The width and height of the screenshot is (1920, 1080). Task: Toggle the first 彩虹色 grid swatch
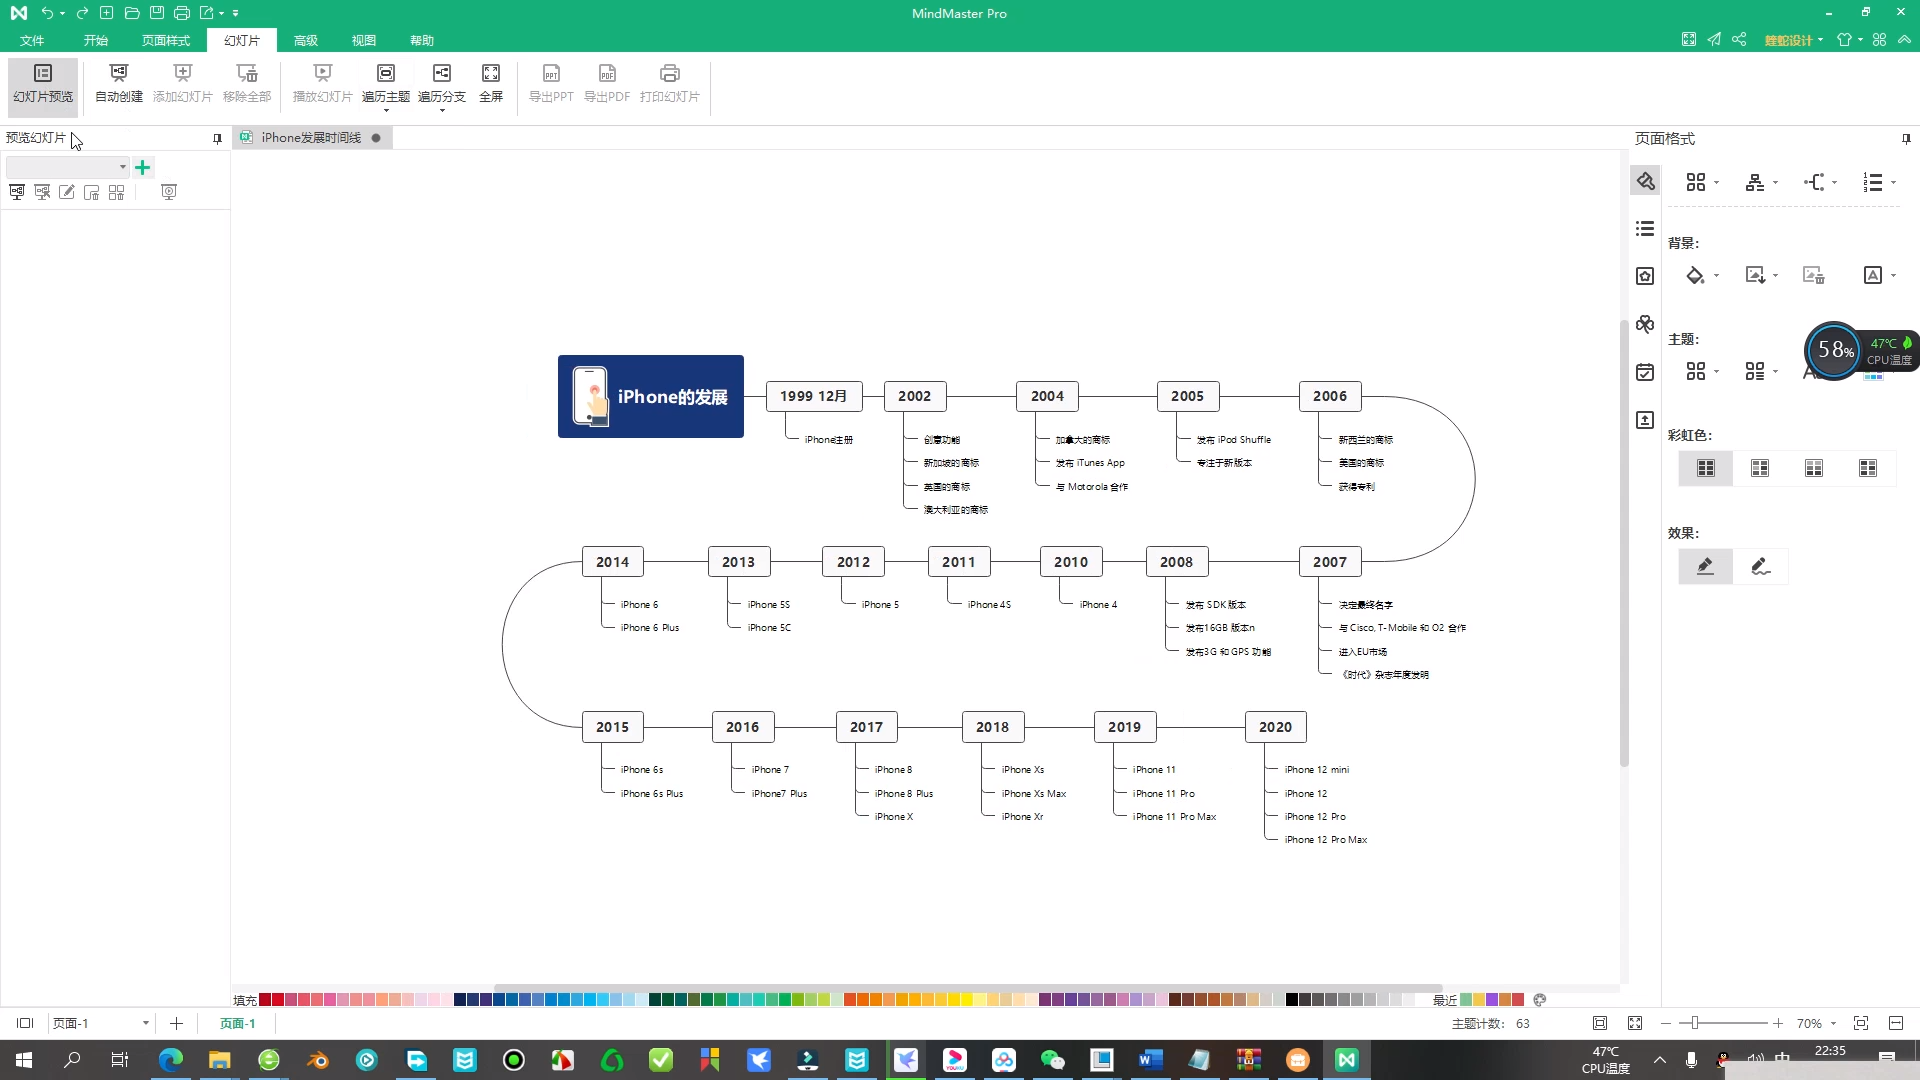(1706, 468)
